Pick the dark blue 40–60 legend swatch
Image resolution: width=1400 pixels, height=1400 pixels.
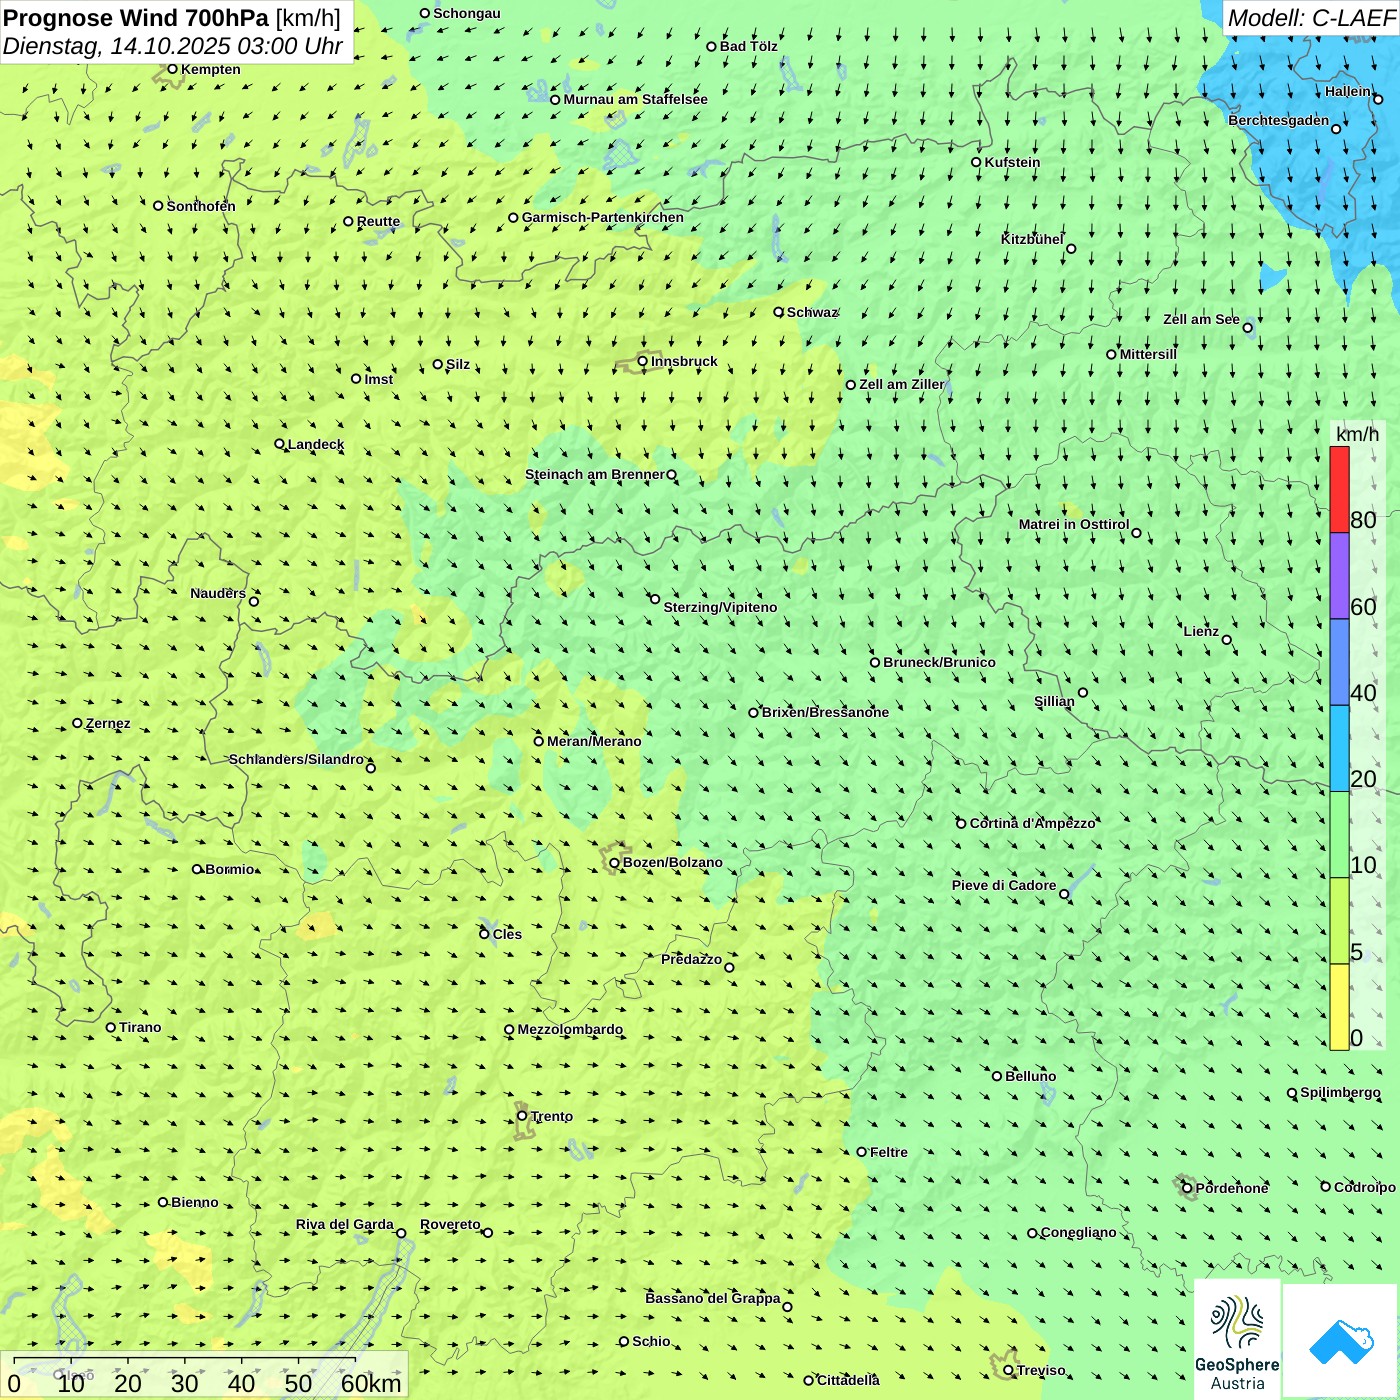(x=1339, y=662)
